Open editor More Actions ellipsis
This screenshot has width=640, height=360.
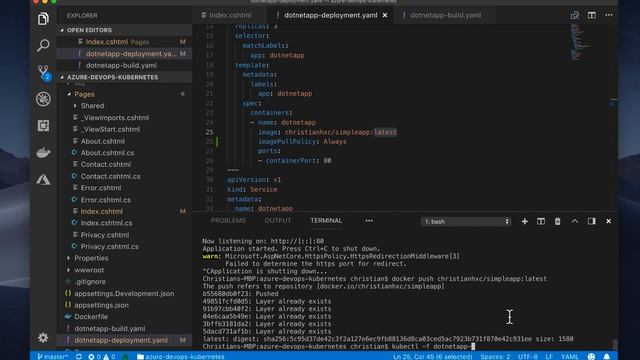[x=609, y=15]
